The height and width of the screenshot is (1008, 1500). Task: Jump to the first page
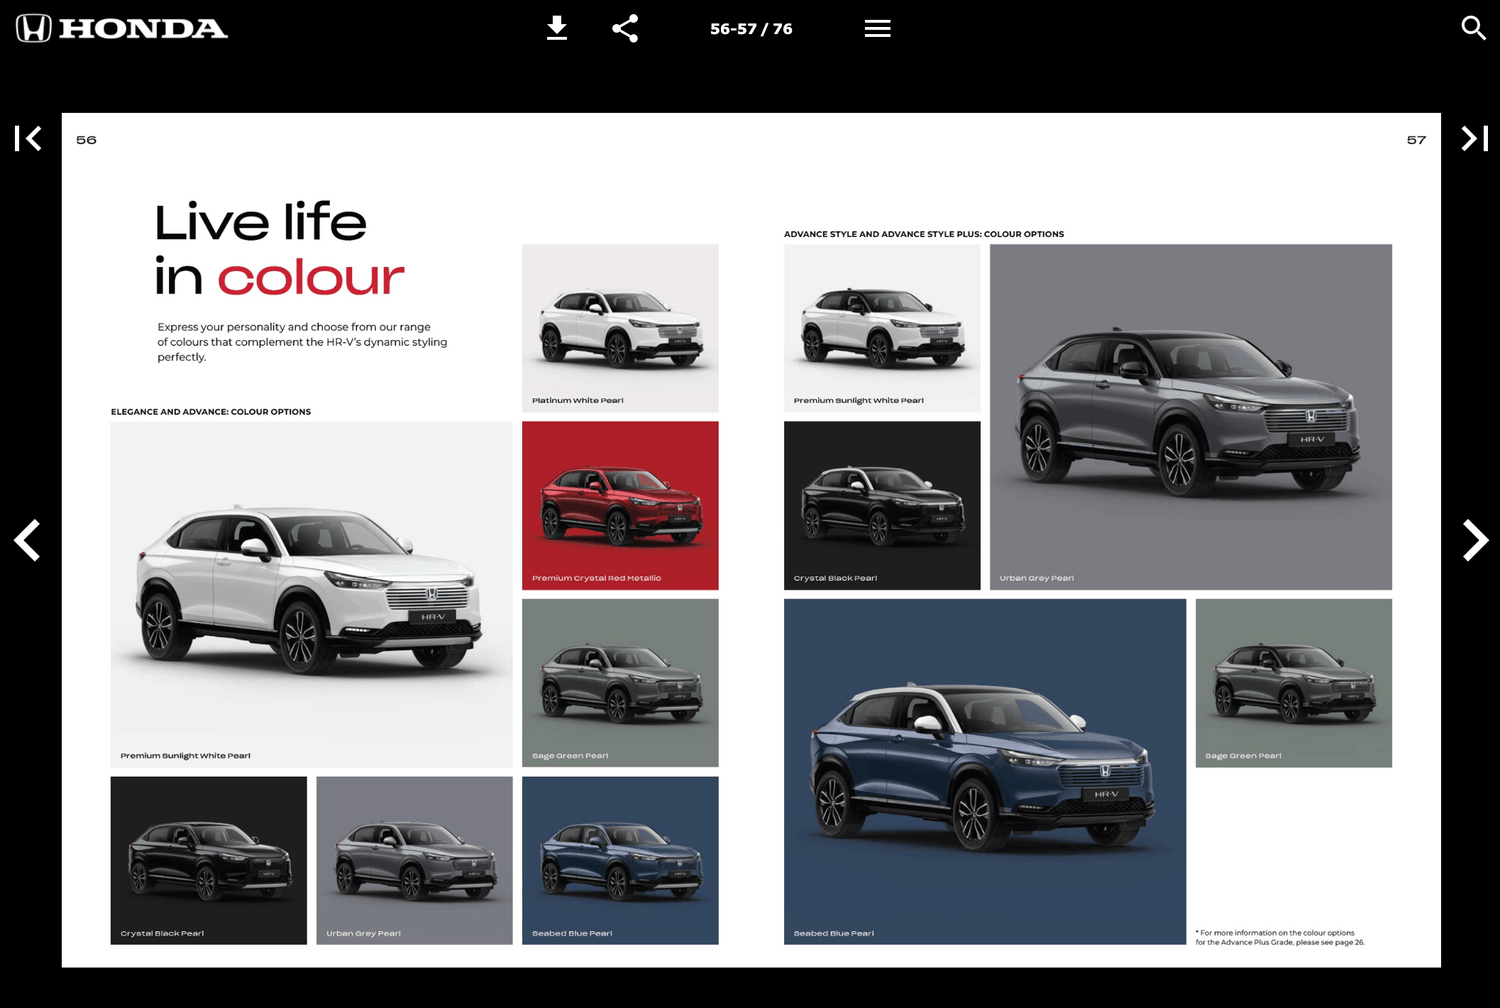tap(28, 138)
